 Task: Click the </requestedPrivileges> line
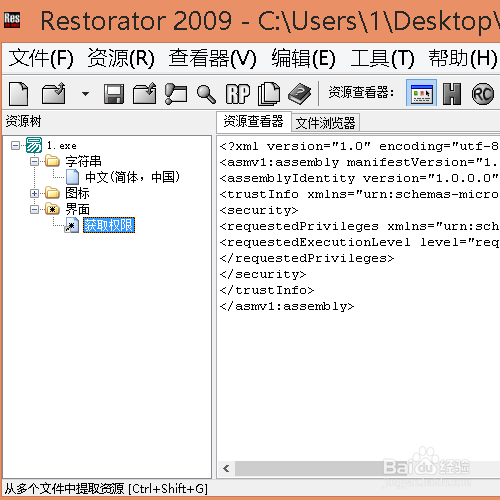point(307,258)
